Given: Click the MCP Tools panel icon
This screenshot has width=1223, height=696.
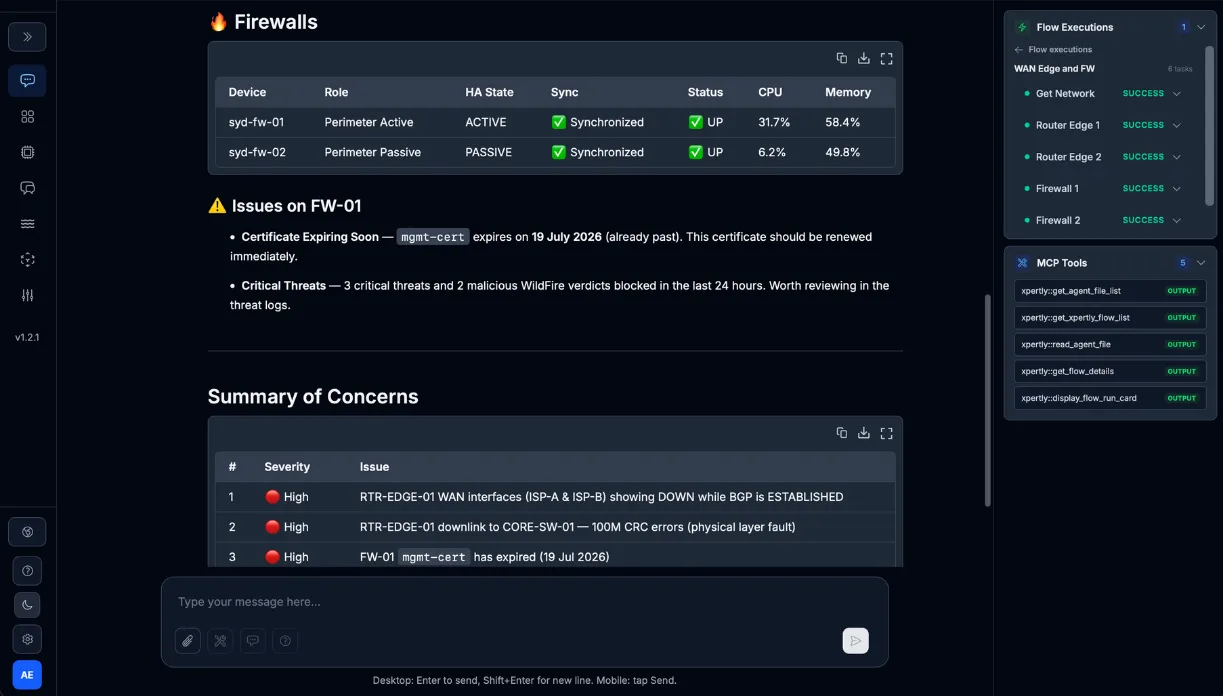Looking at the screenshot, I should 1022,263.
